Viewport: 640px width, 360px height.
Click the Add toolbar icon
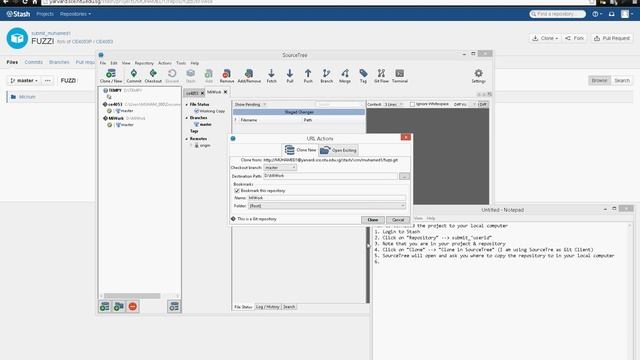(x=209, y=76)
